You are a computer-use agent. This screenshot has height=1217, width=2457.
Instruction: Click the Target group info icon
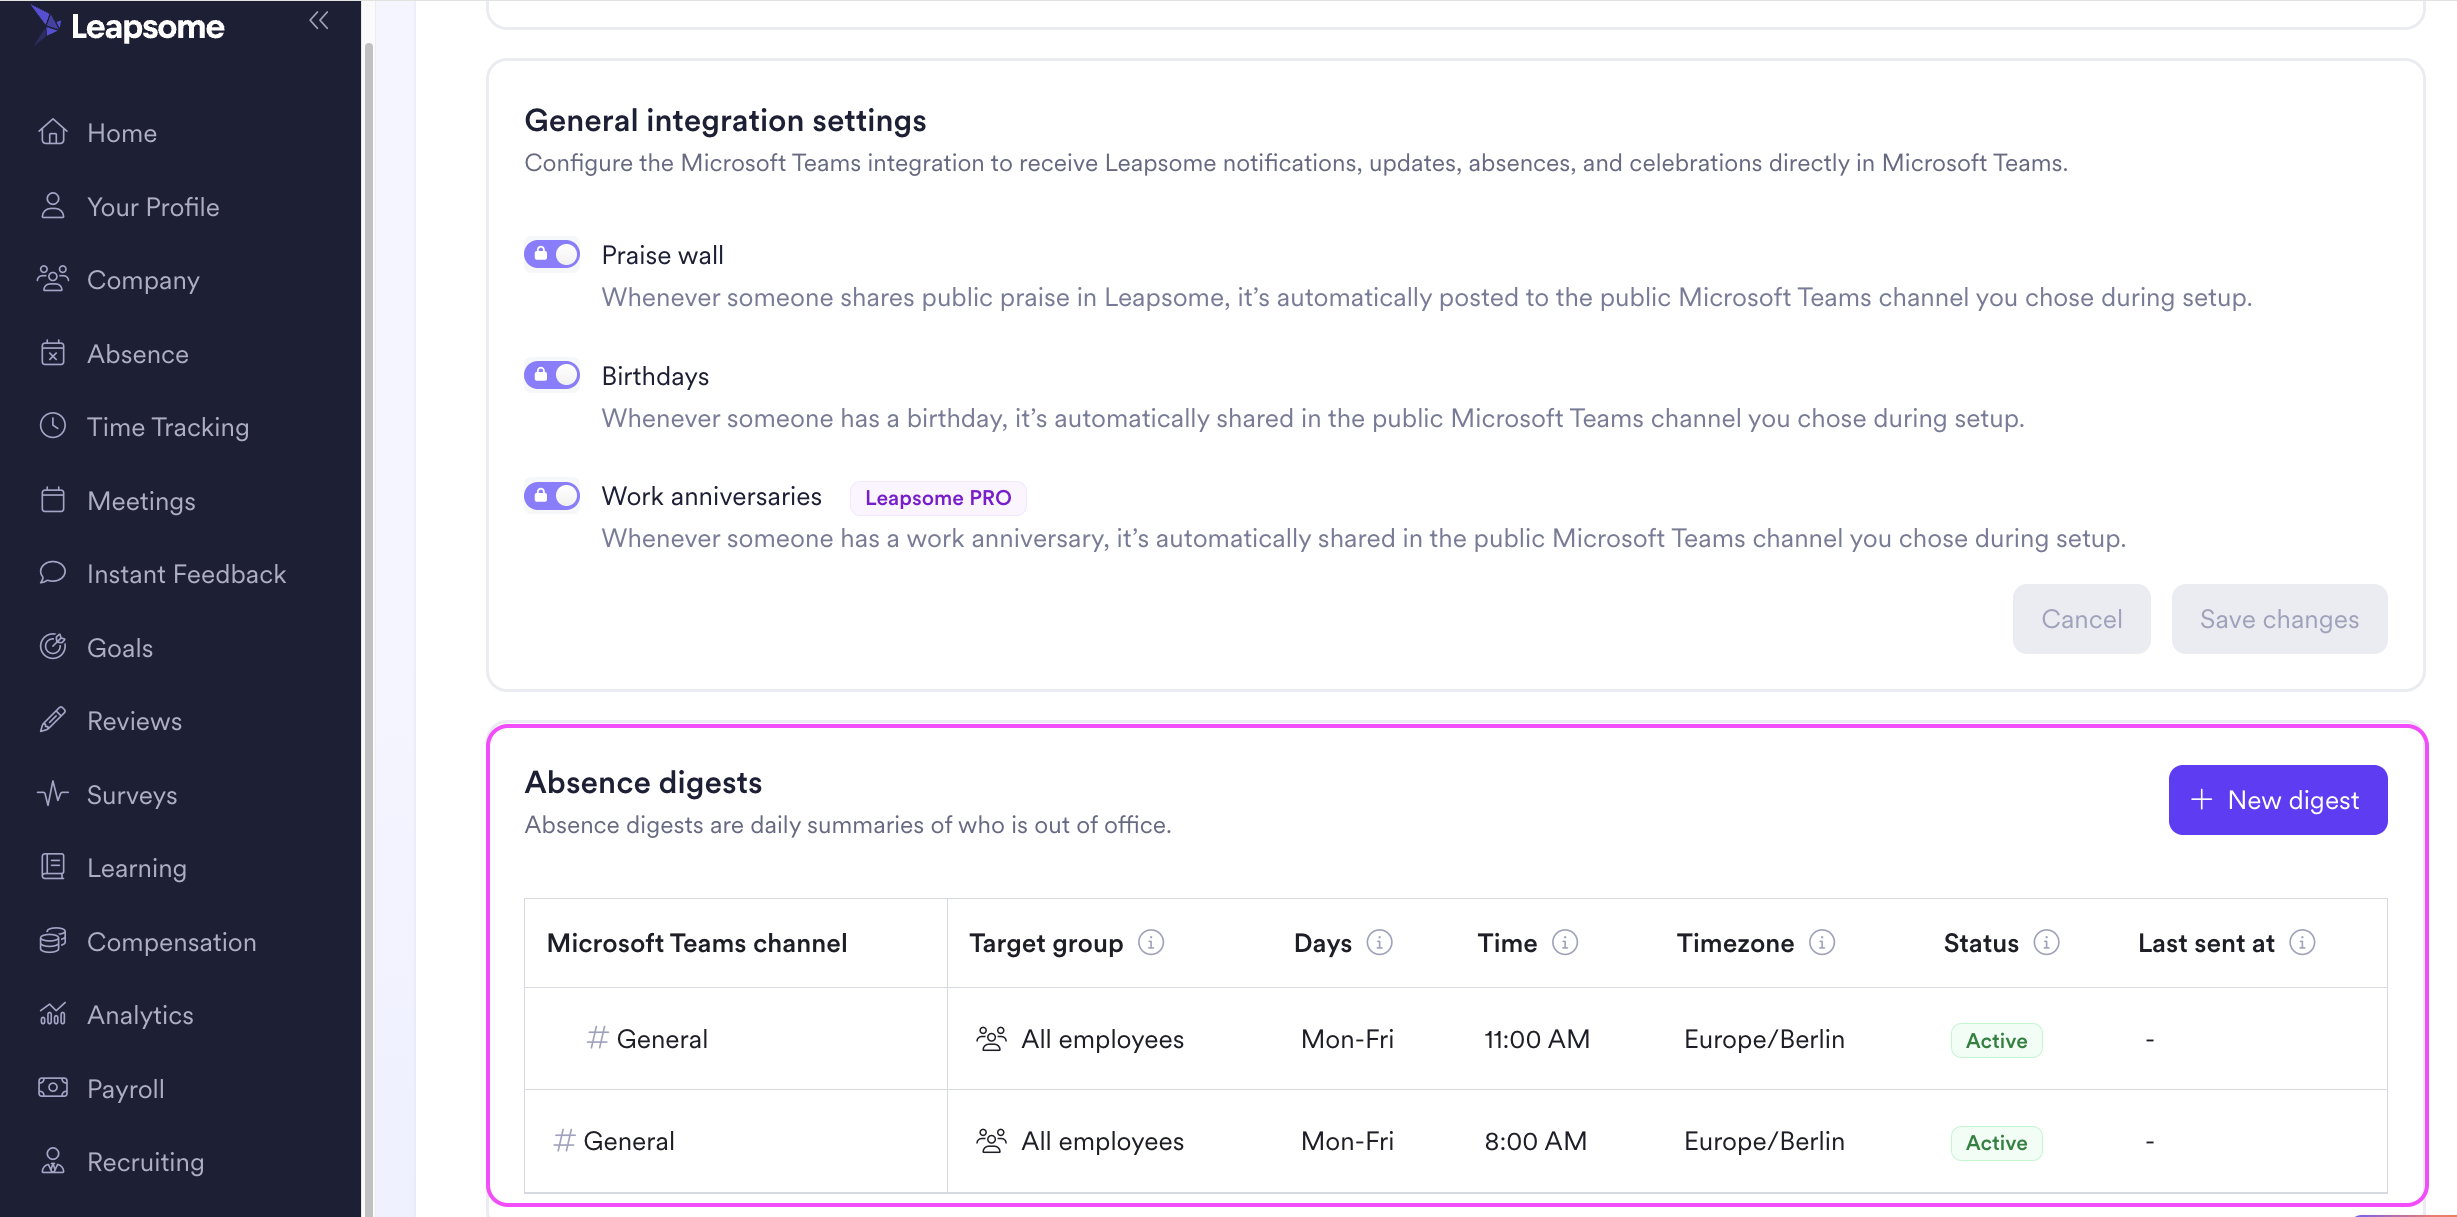click(x=1151, y=943)
